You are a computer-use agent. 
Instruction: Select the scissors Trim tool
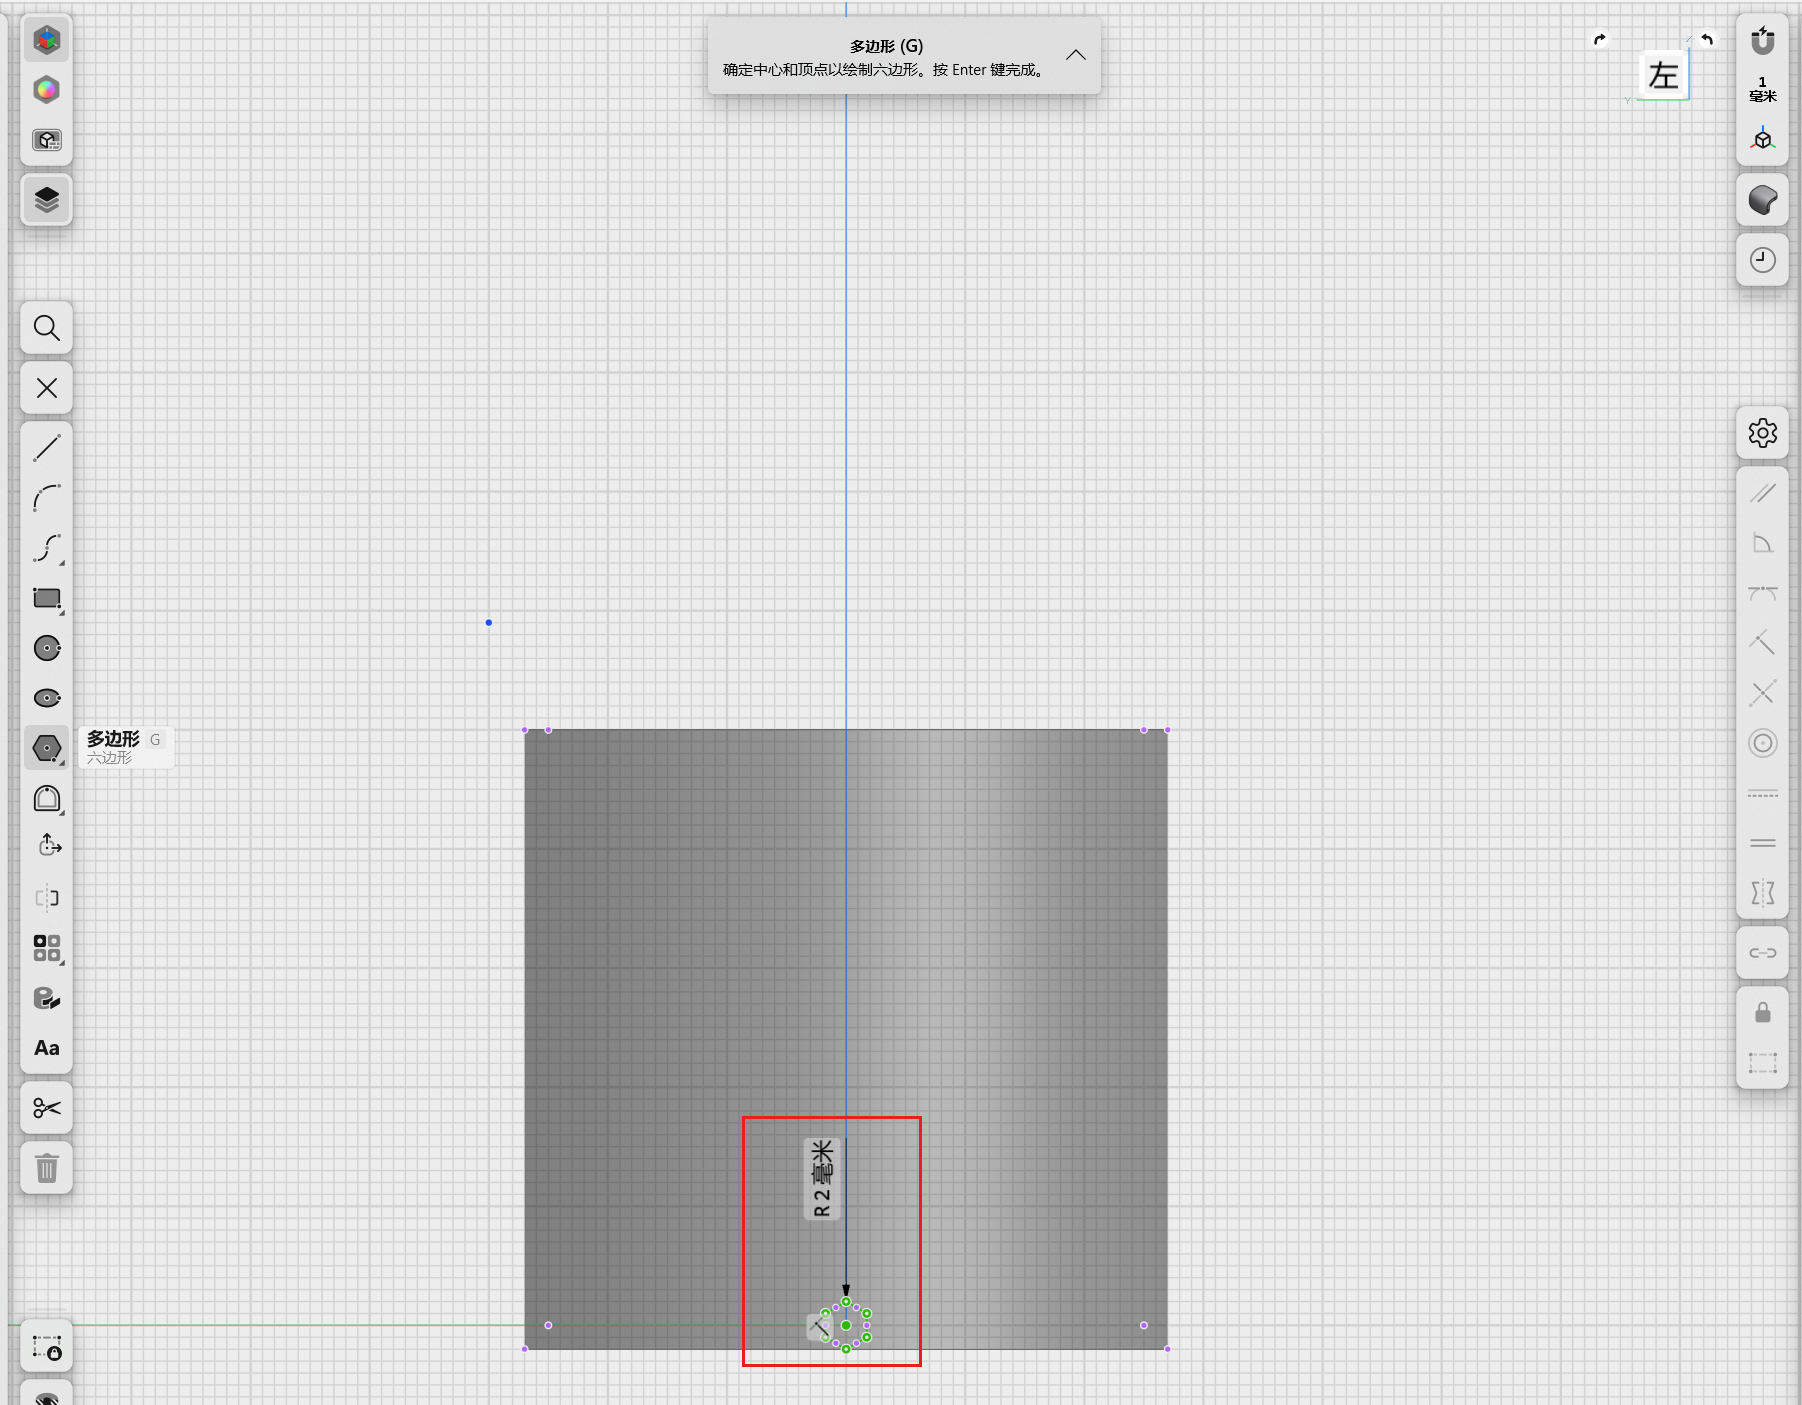point(47,1108)
